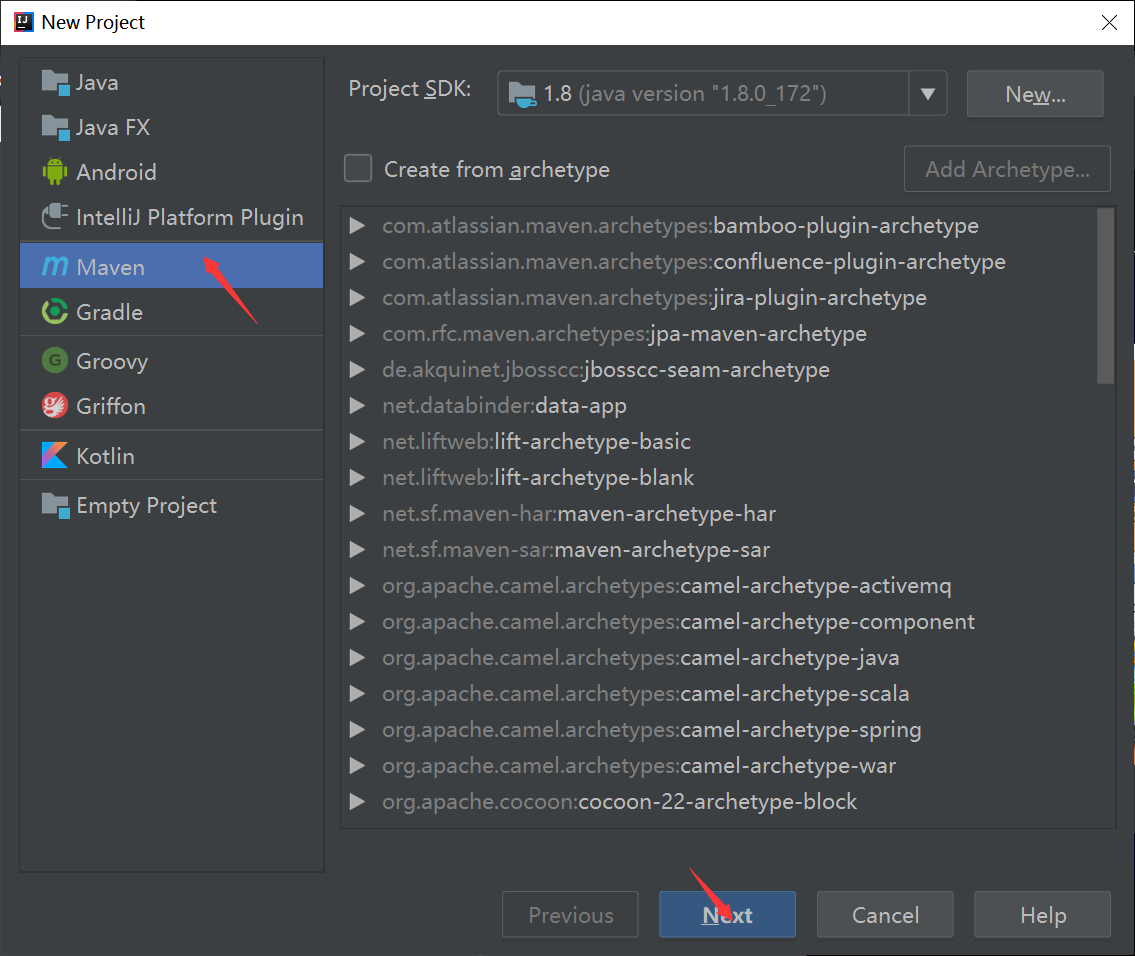This screenshot has height=956, width=1135.
Task: Expand the maven-archetype-har node
Action: coord(357,514)
